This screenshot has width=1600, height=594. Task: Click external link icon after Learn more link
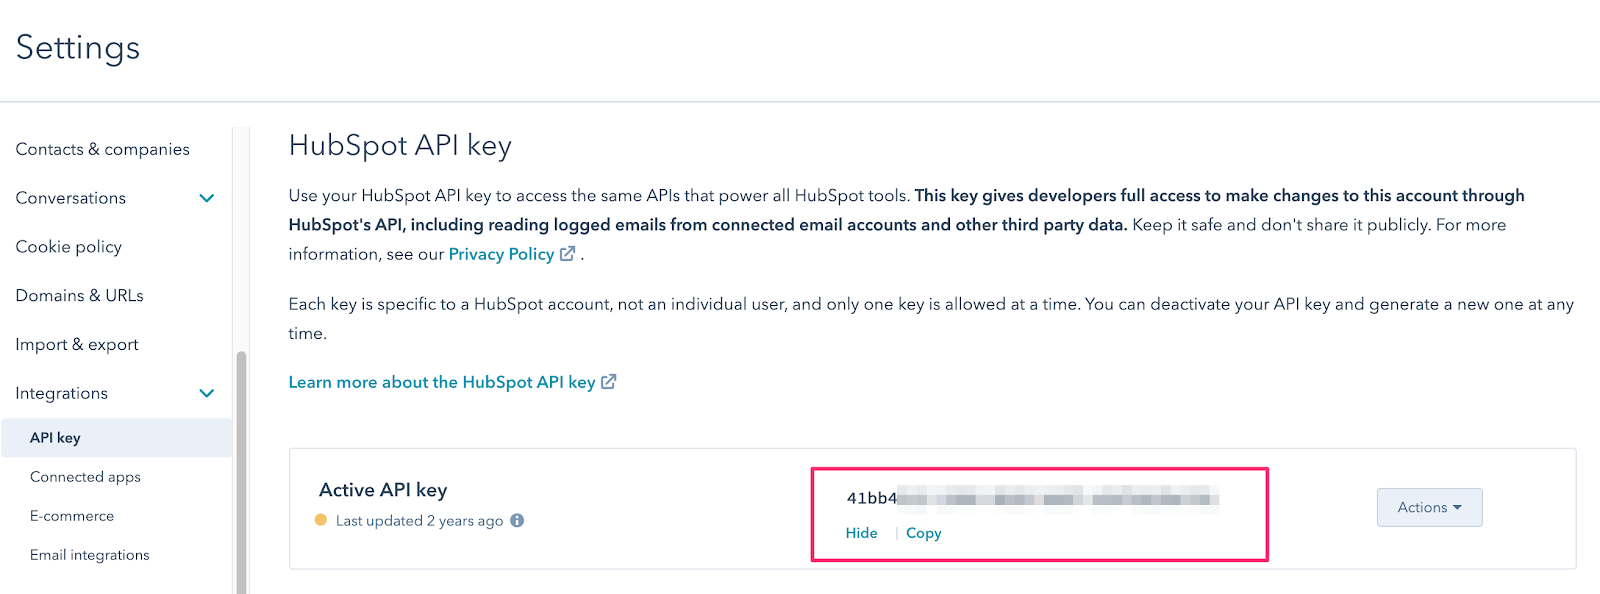(609, 382)
